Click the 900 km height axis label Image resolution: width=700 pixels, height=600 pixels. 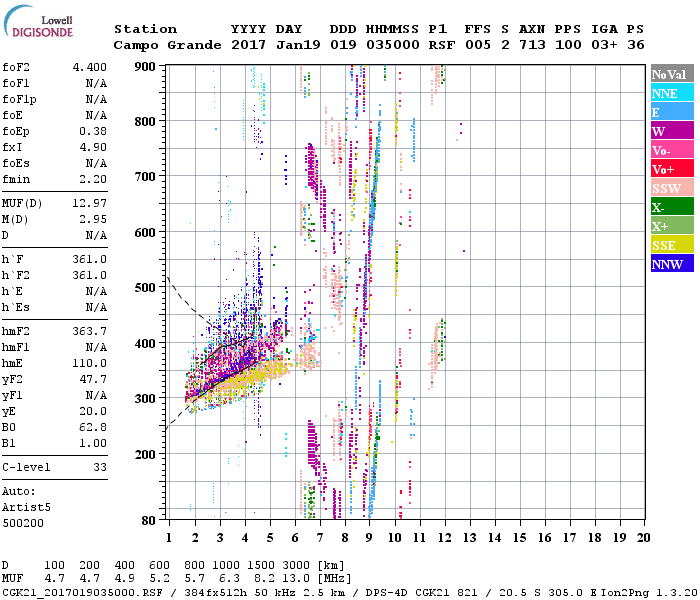pos(147,66)
